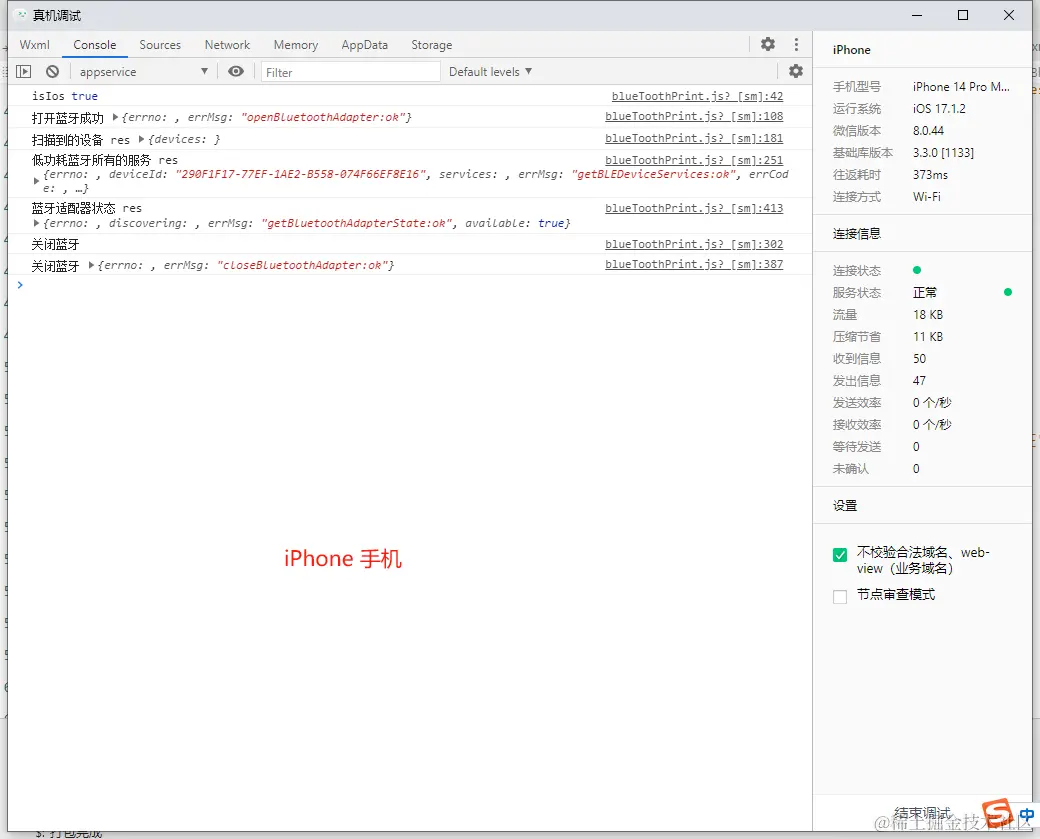
Task: Open source link blueToothPrint.js:413
Action: pyautogui.click(x=694, y=208)
